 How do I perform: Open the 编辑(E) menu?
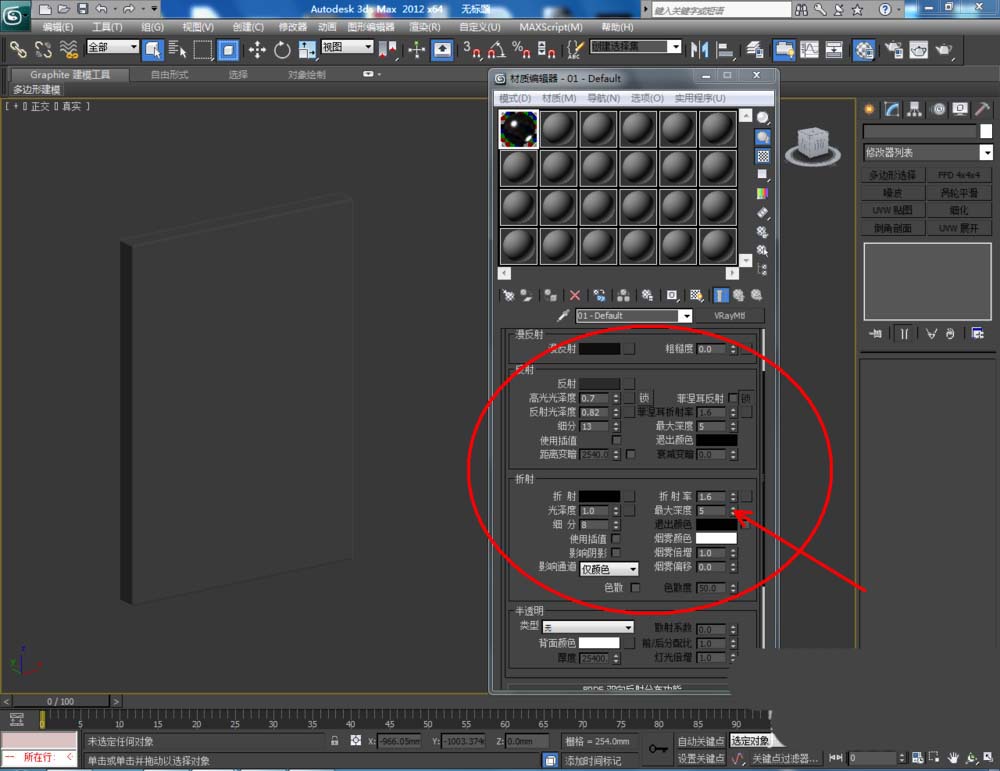[x=58, y=27]
